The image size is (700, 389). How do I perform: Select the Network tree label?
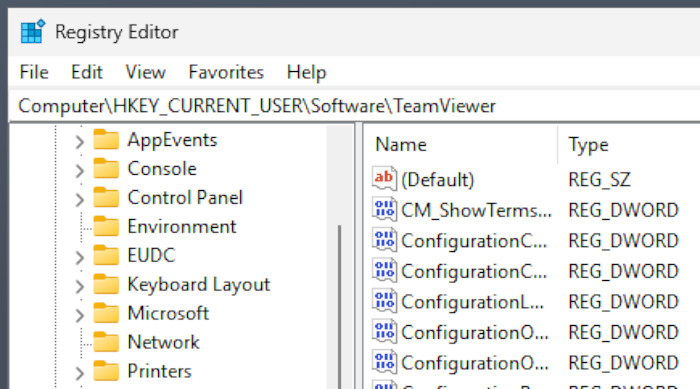[163, 342]
